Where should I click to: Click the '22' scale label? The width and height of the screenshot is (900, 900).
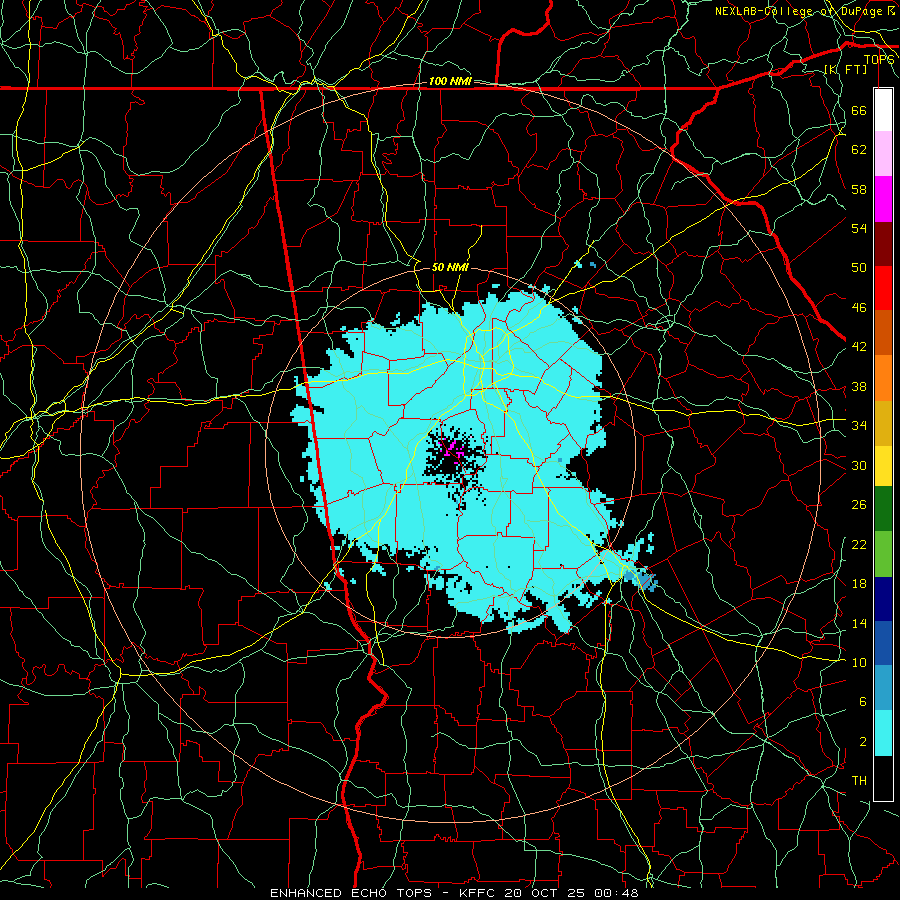(x=859, y=544)
